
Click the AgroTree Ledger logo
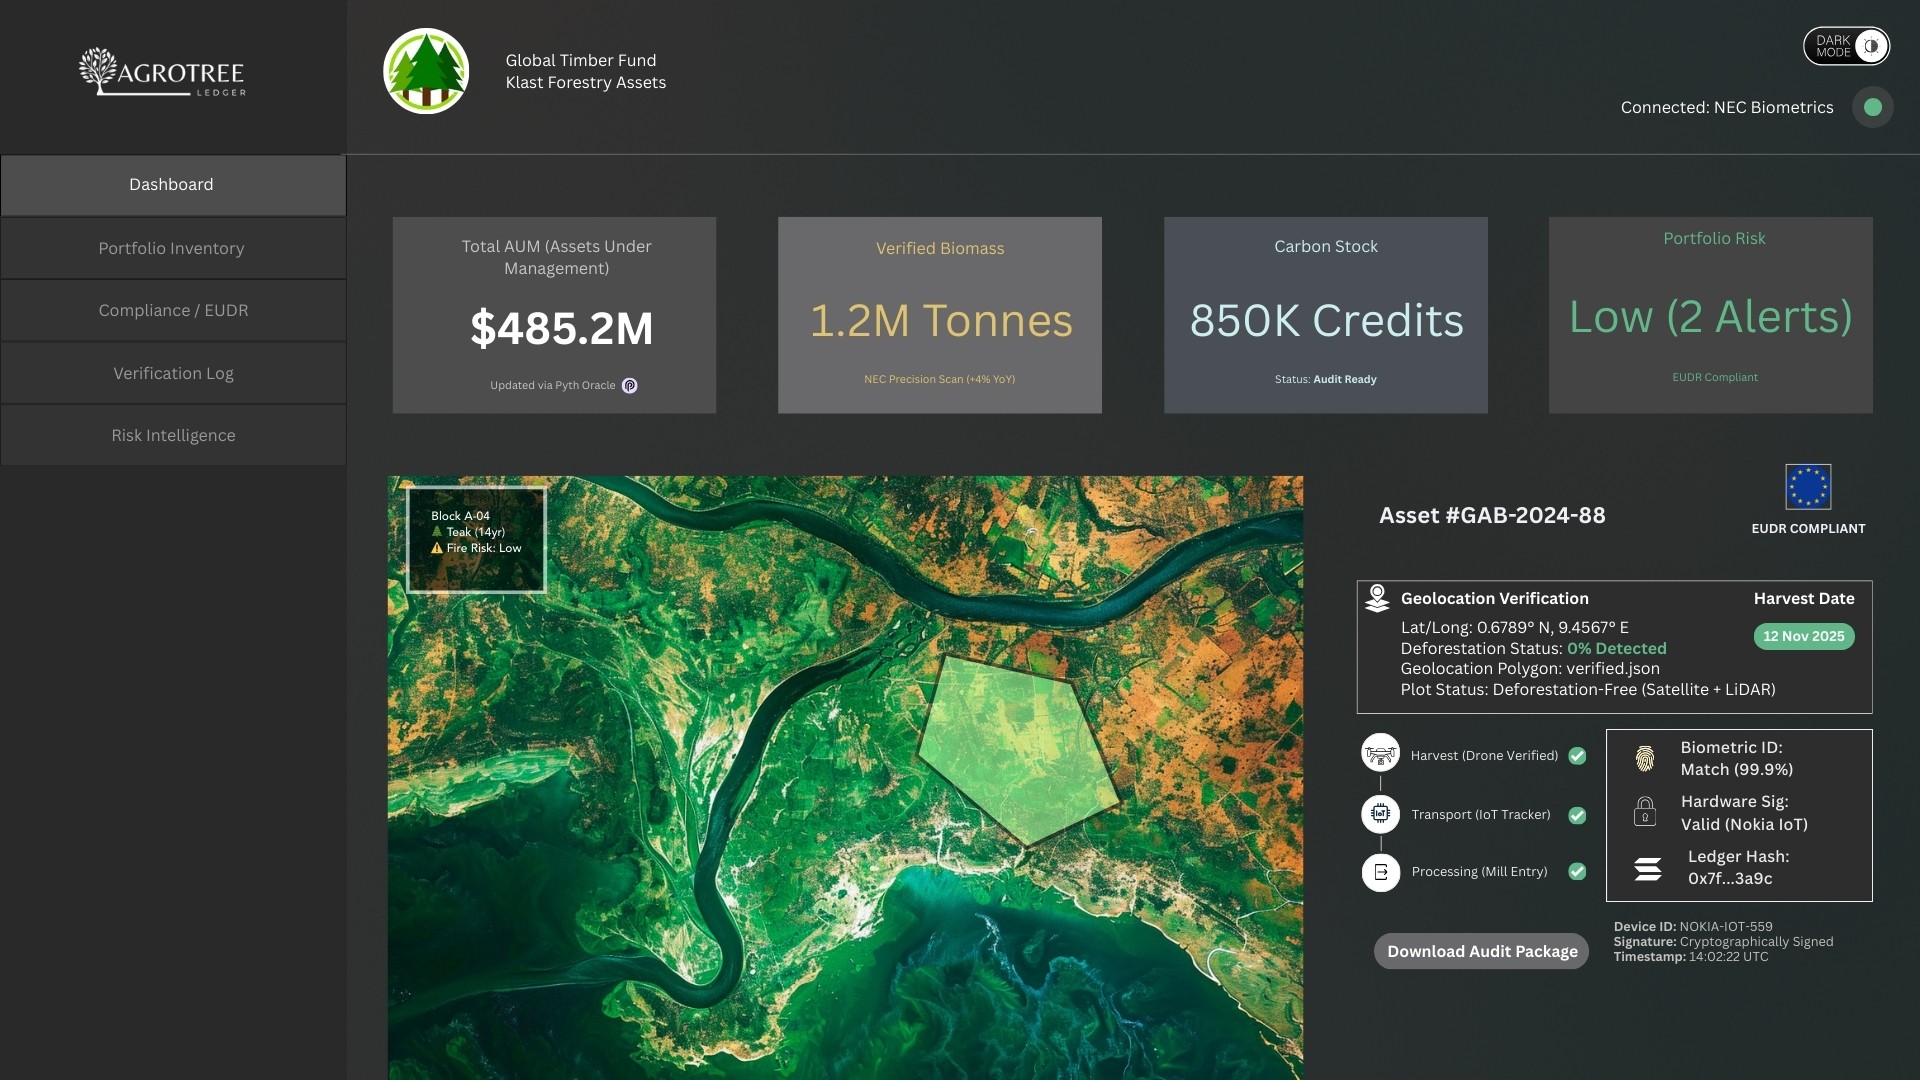(x=161, y=71)
